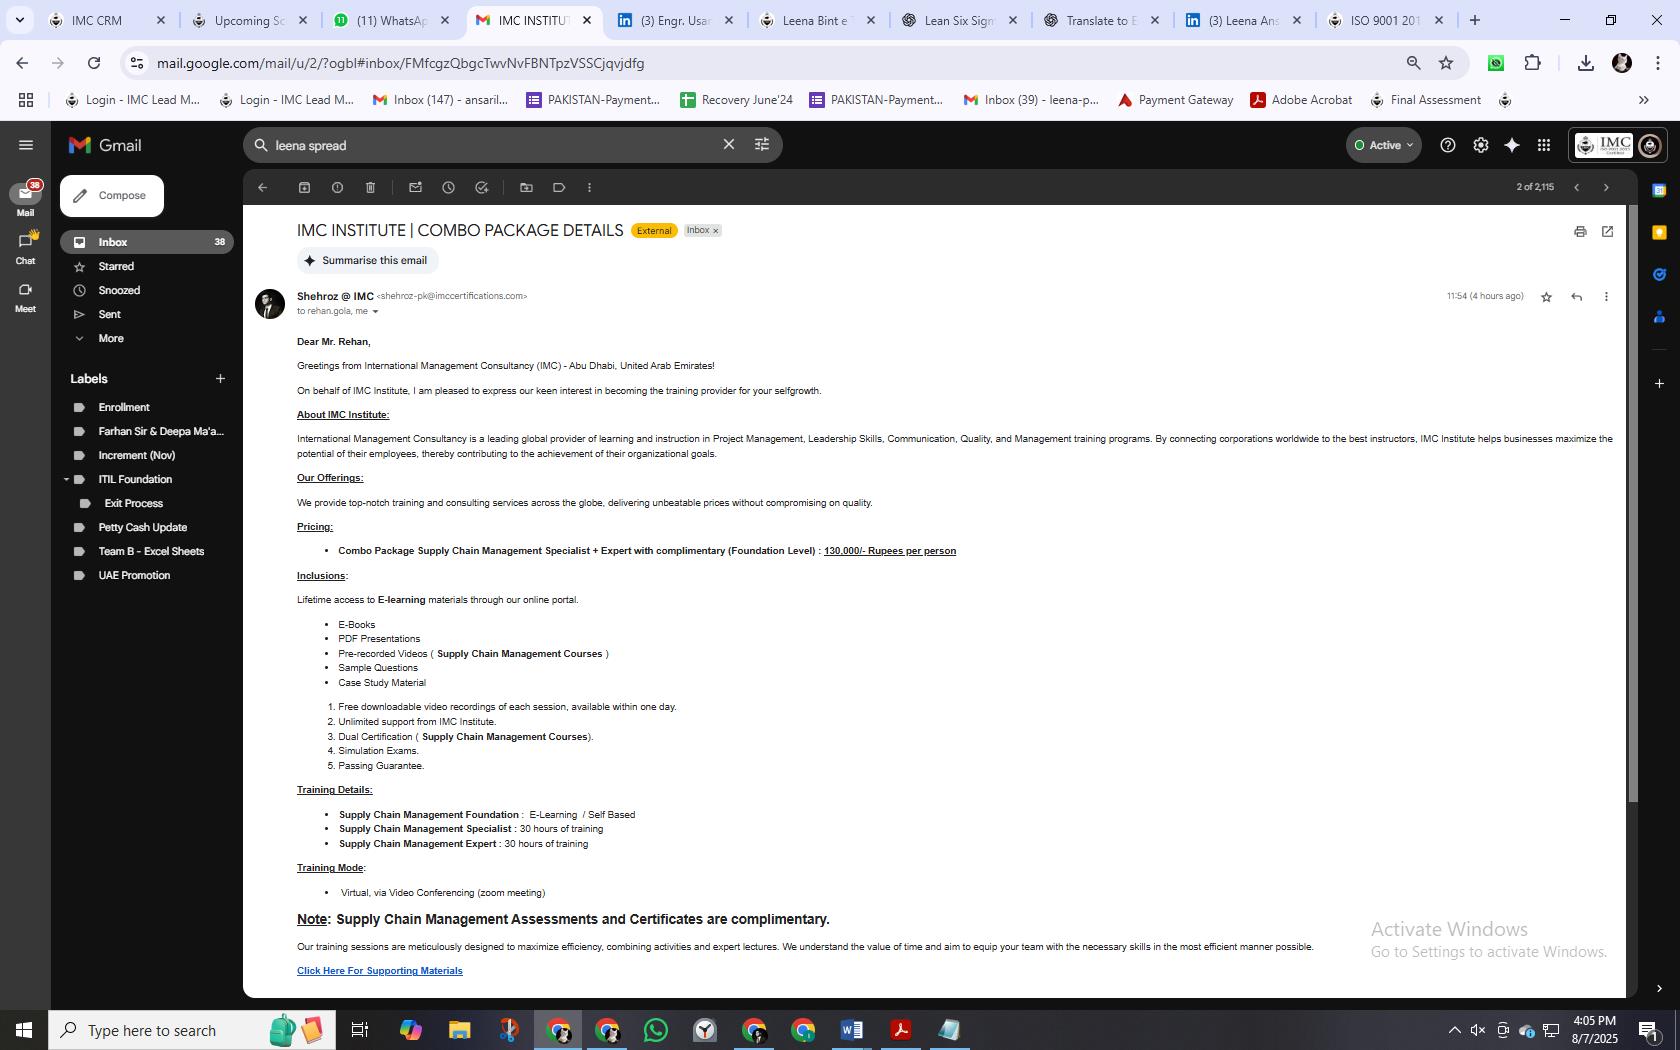The image size is (1680, 1050).
Task: Click Summarise this email button
Action: 367,261
